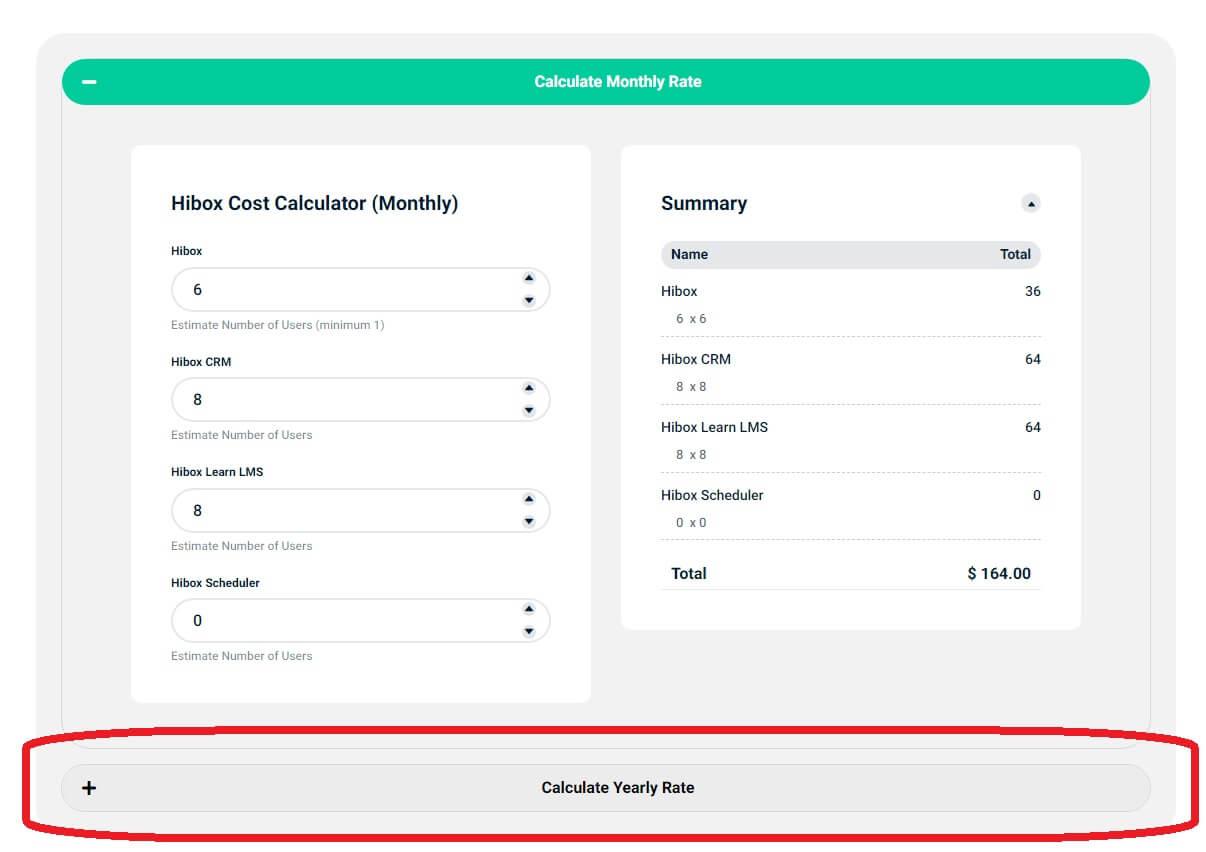Expand the Calculate Yearly Rate section

coord(617,788)
